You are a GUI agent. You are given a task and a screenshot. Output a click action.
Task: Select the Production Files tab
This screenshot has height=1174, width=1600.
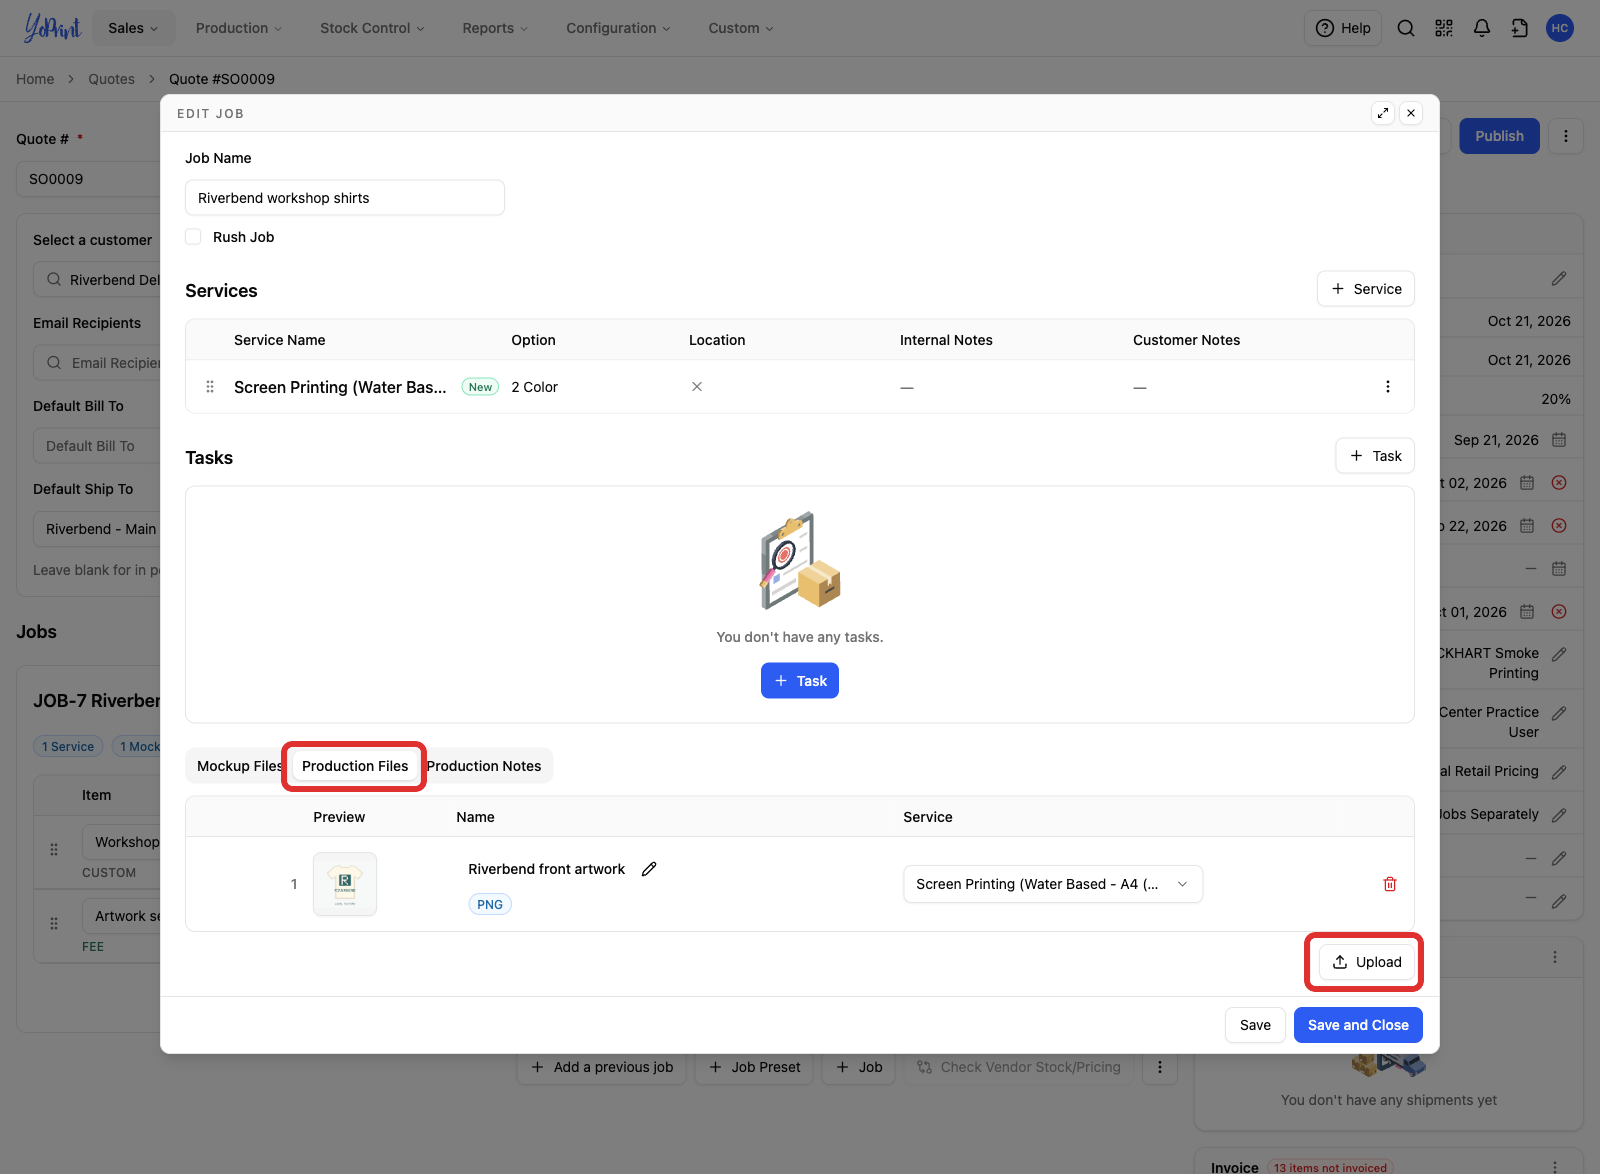pos(355,766)
